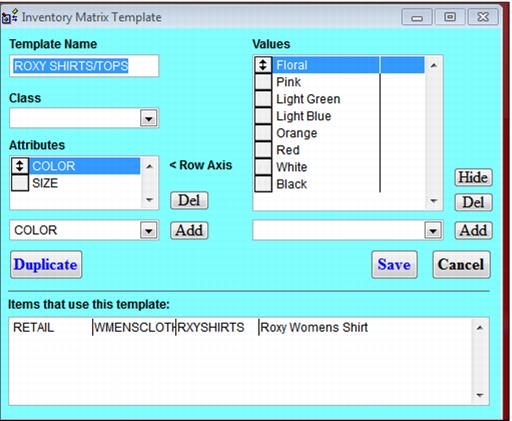512x421 pixels.
Task: Click Del button next to Values list
Action: point(473,202)
